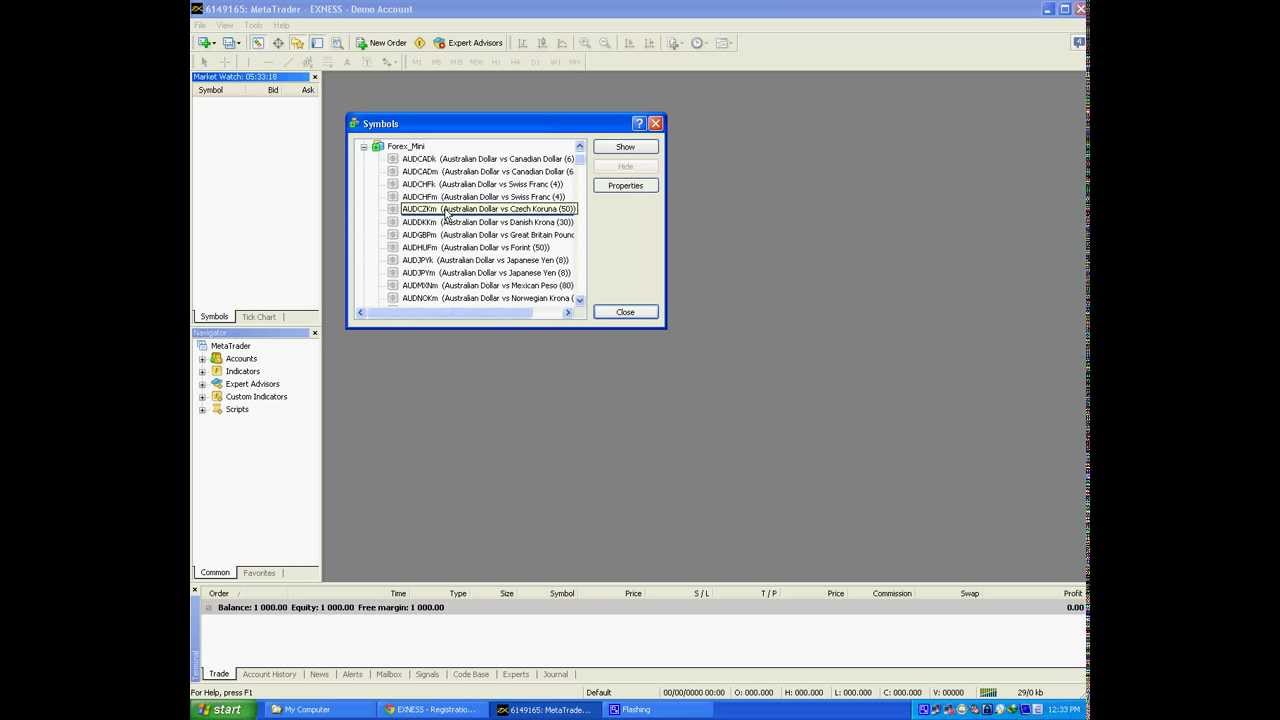Click Show button in Symbols dialog
The image size is (1280, 720).
point(625,147)
